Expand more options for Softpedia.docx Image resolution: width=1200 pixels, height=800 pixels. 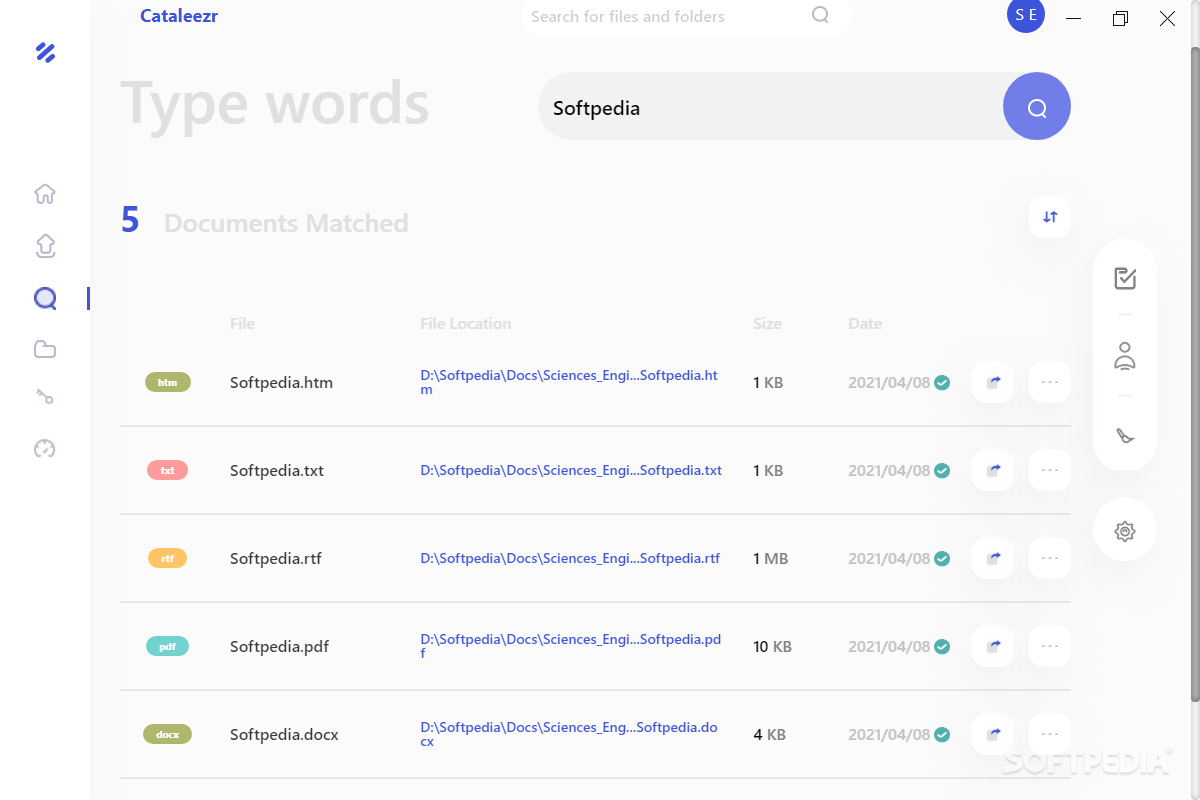[x=1050, y=734]
